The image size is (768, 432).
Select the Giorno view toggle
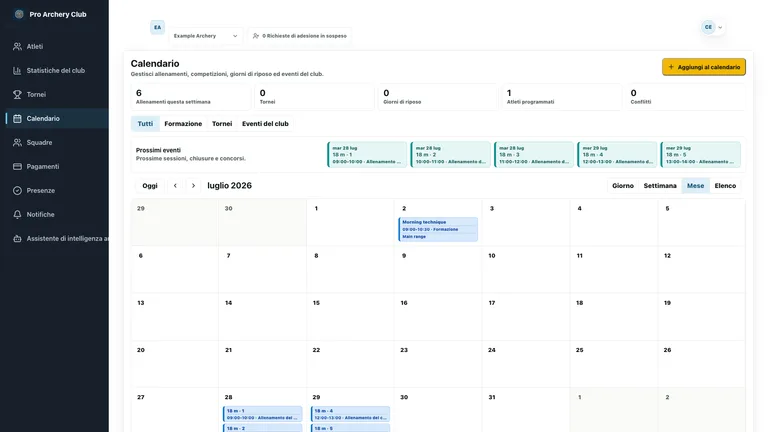pyautogui.click(x=623, y=186)
